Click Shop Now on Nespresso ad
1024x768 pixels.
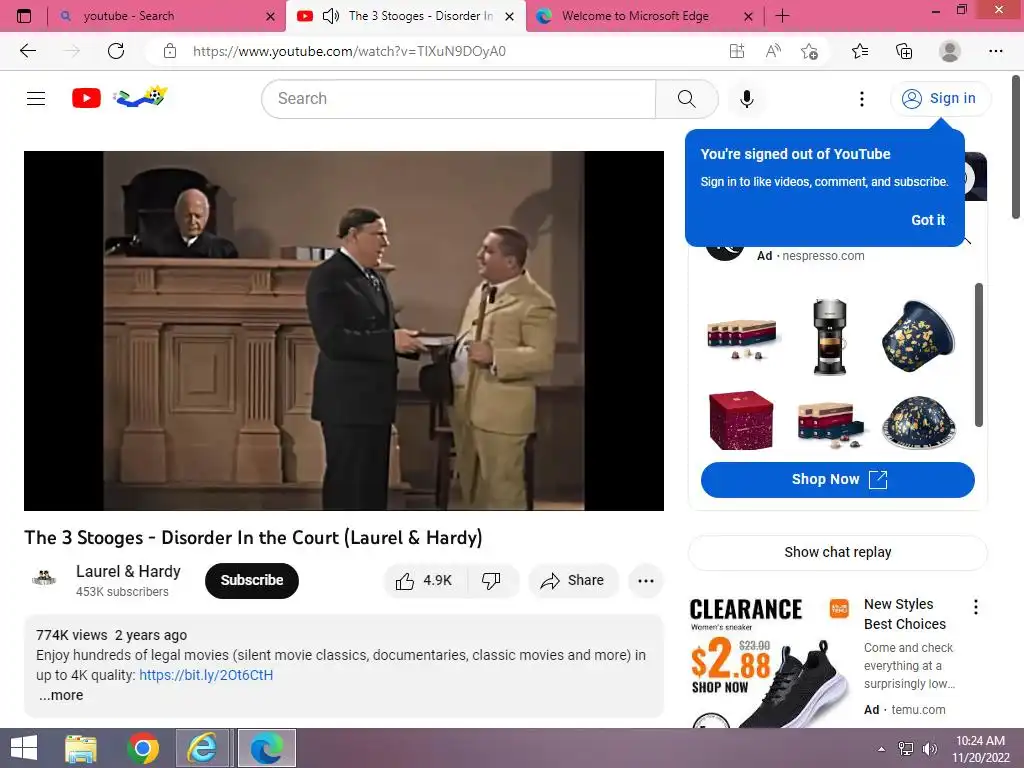click(x=837, y=479)
